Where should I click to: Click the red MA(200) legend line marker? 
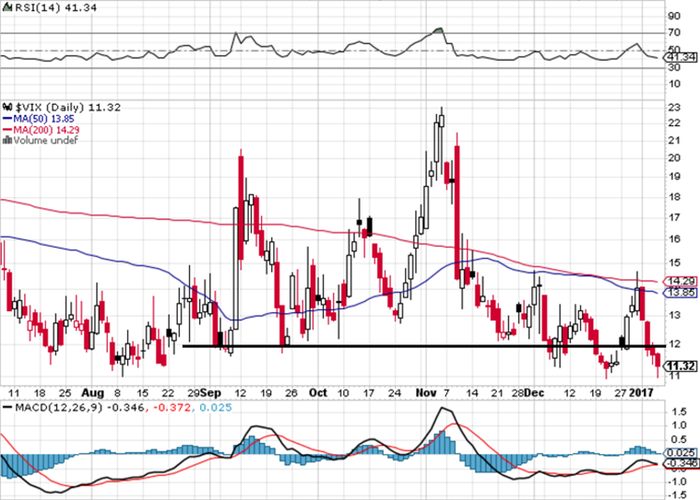click(6, 128)
